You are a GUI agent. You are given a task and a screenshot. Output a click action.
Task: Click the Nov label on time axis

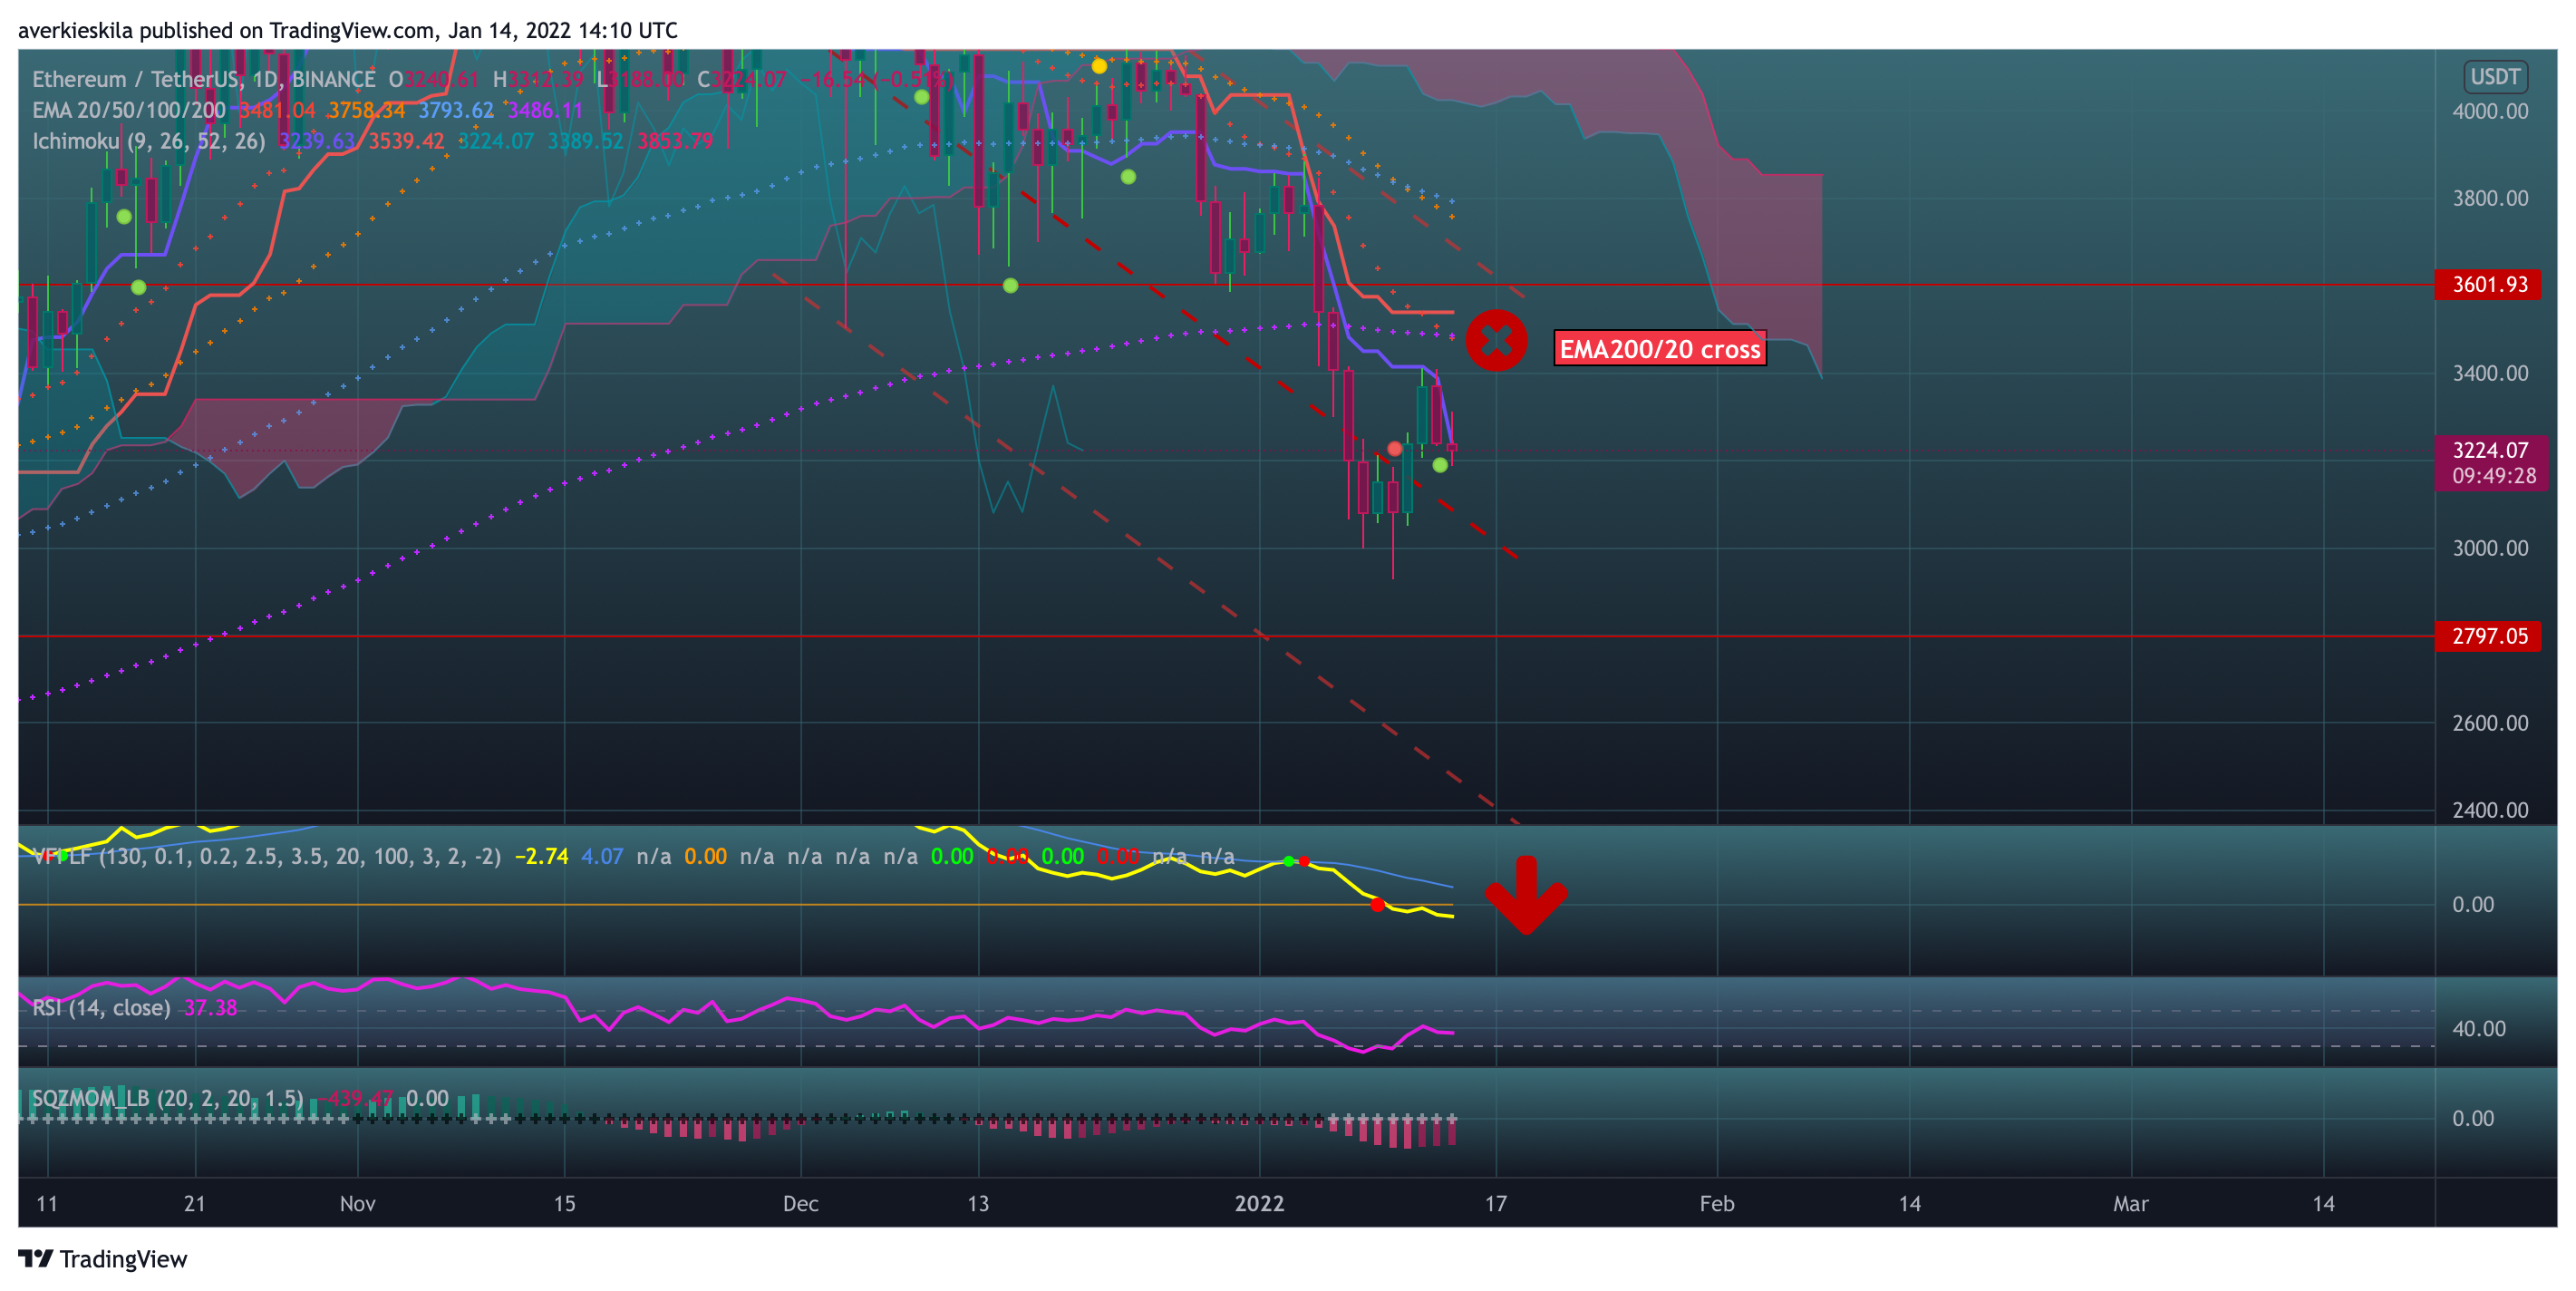(358, 1203)
